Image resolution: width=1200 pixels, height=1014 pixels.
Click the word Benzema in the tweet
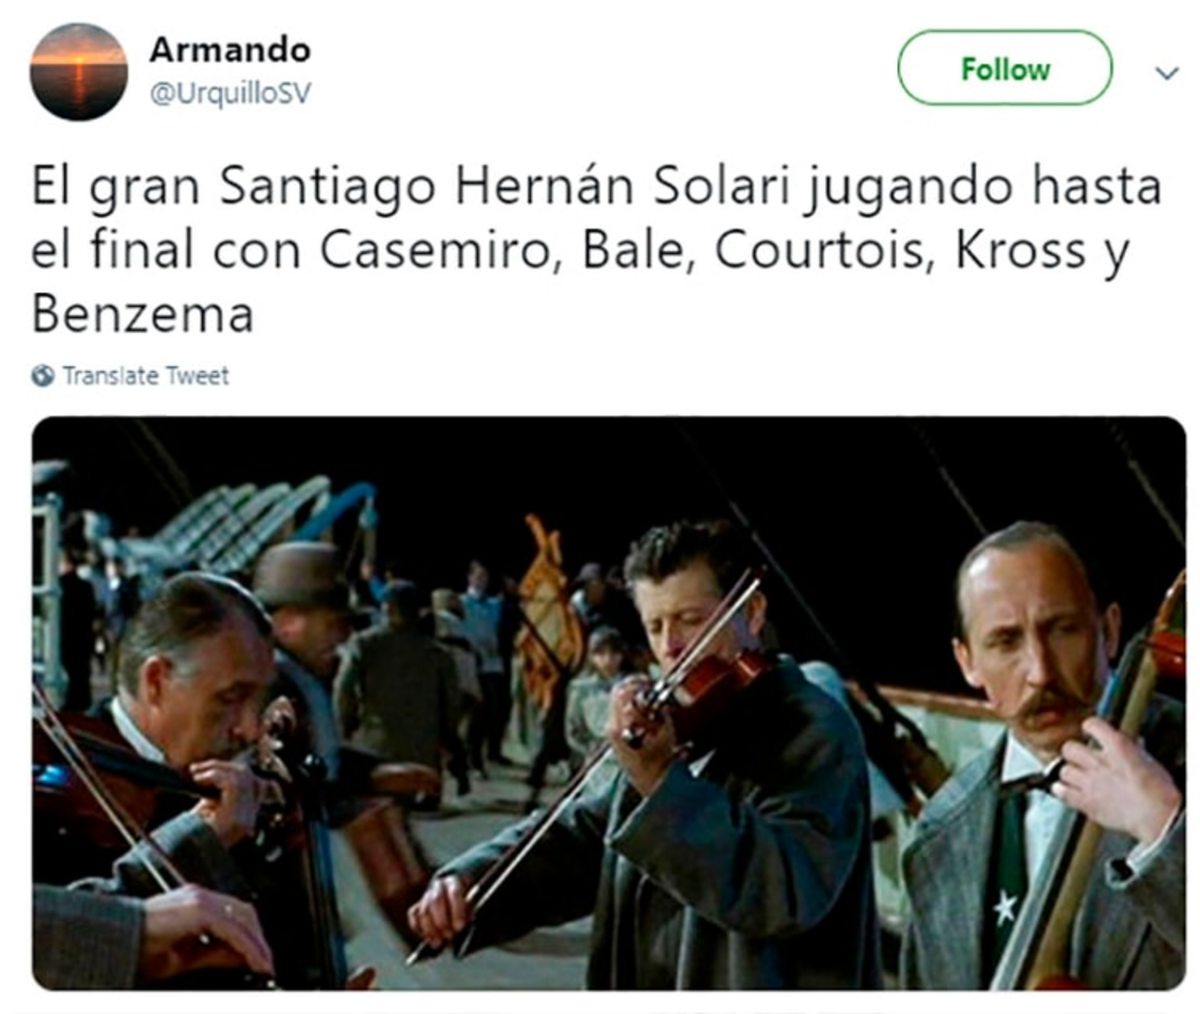coord(143,315)
